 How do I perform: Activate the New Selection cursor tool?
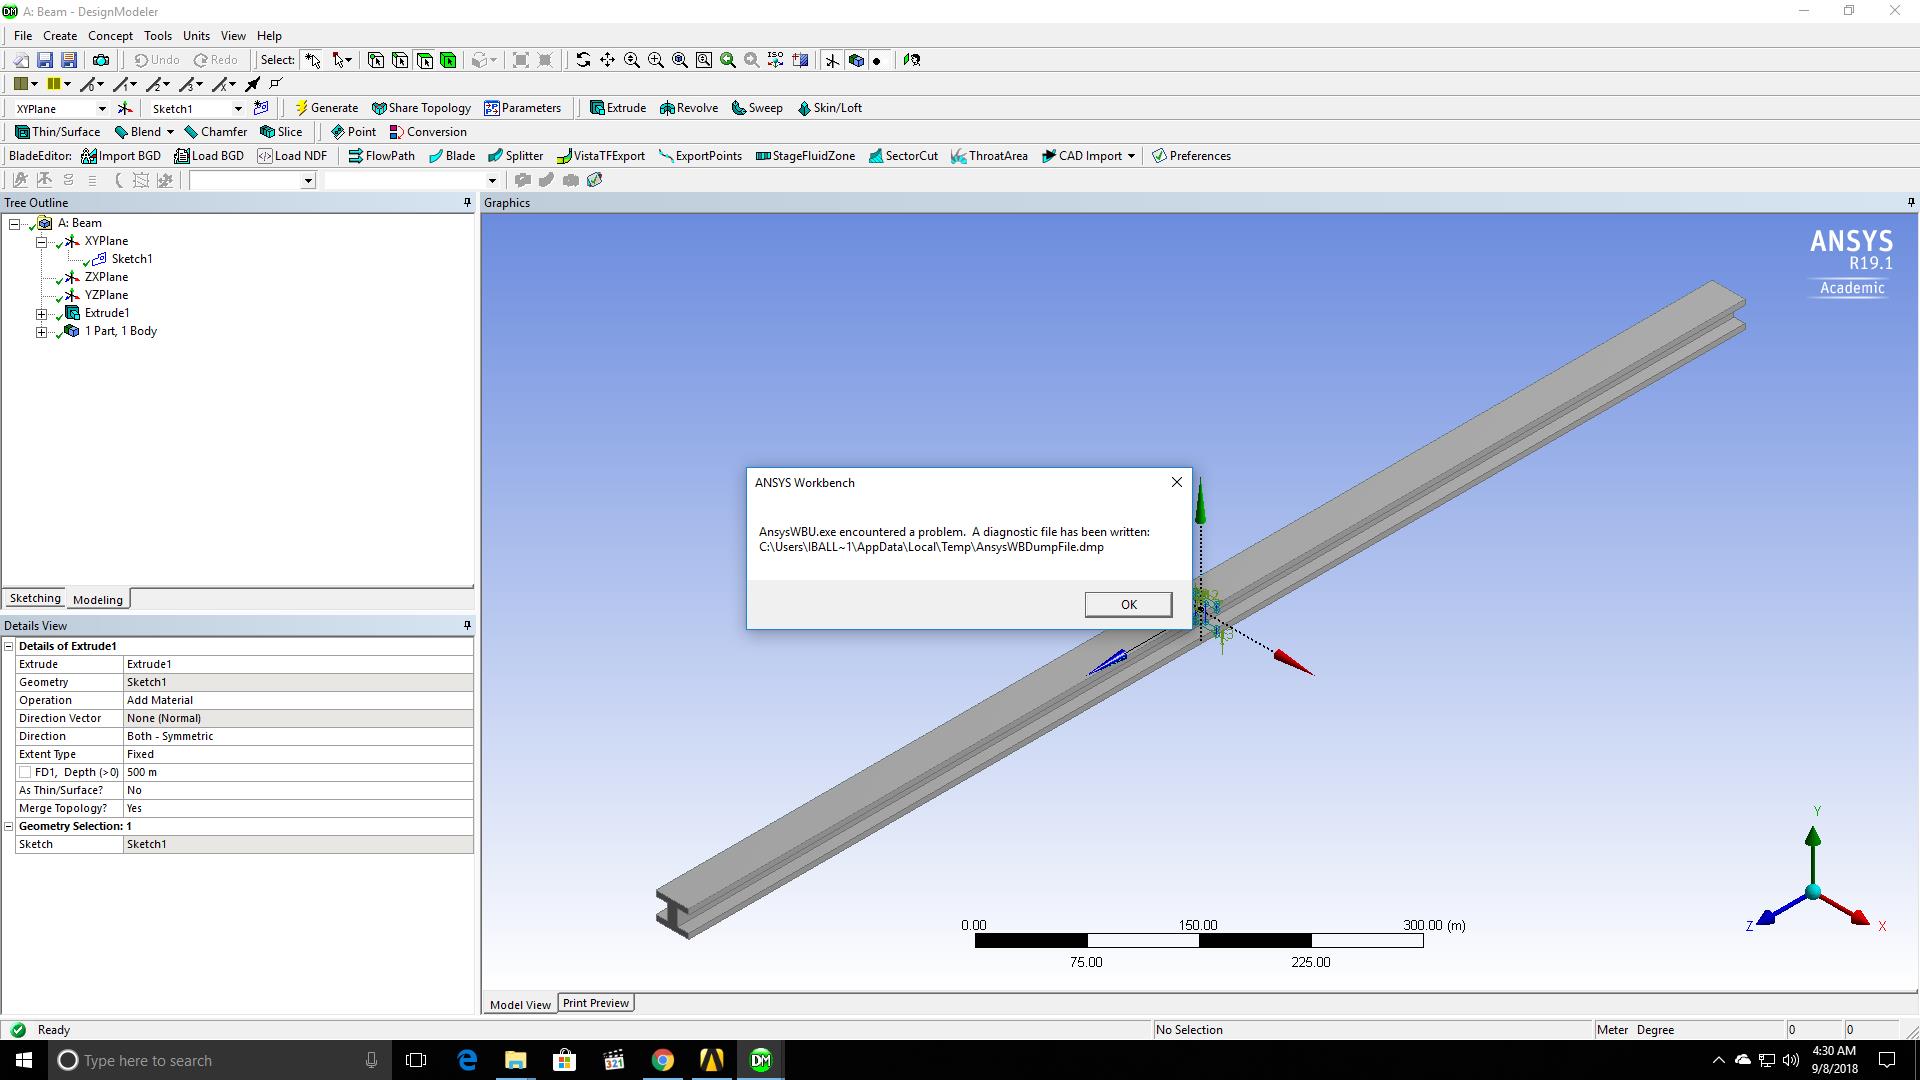coord(313,60)
